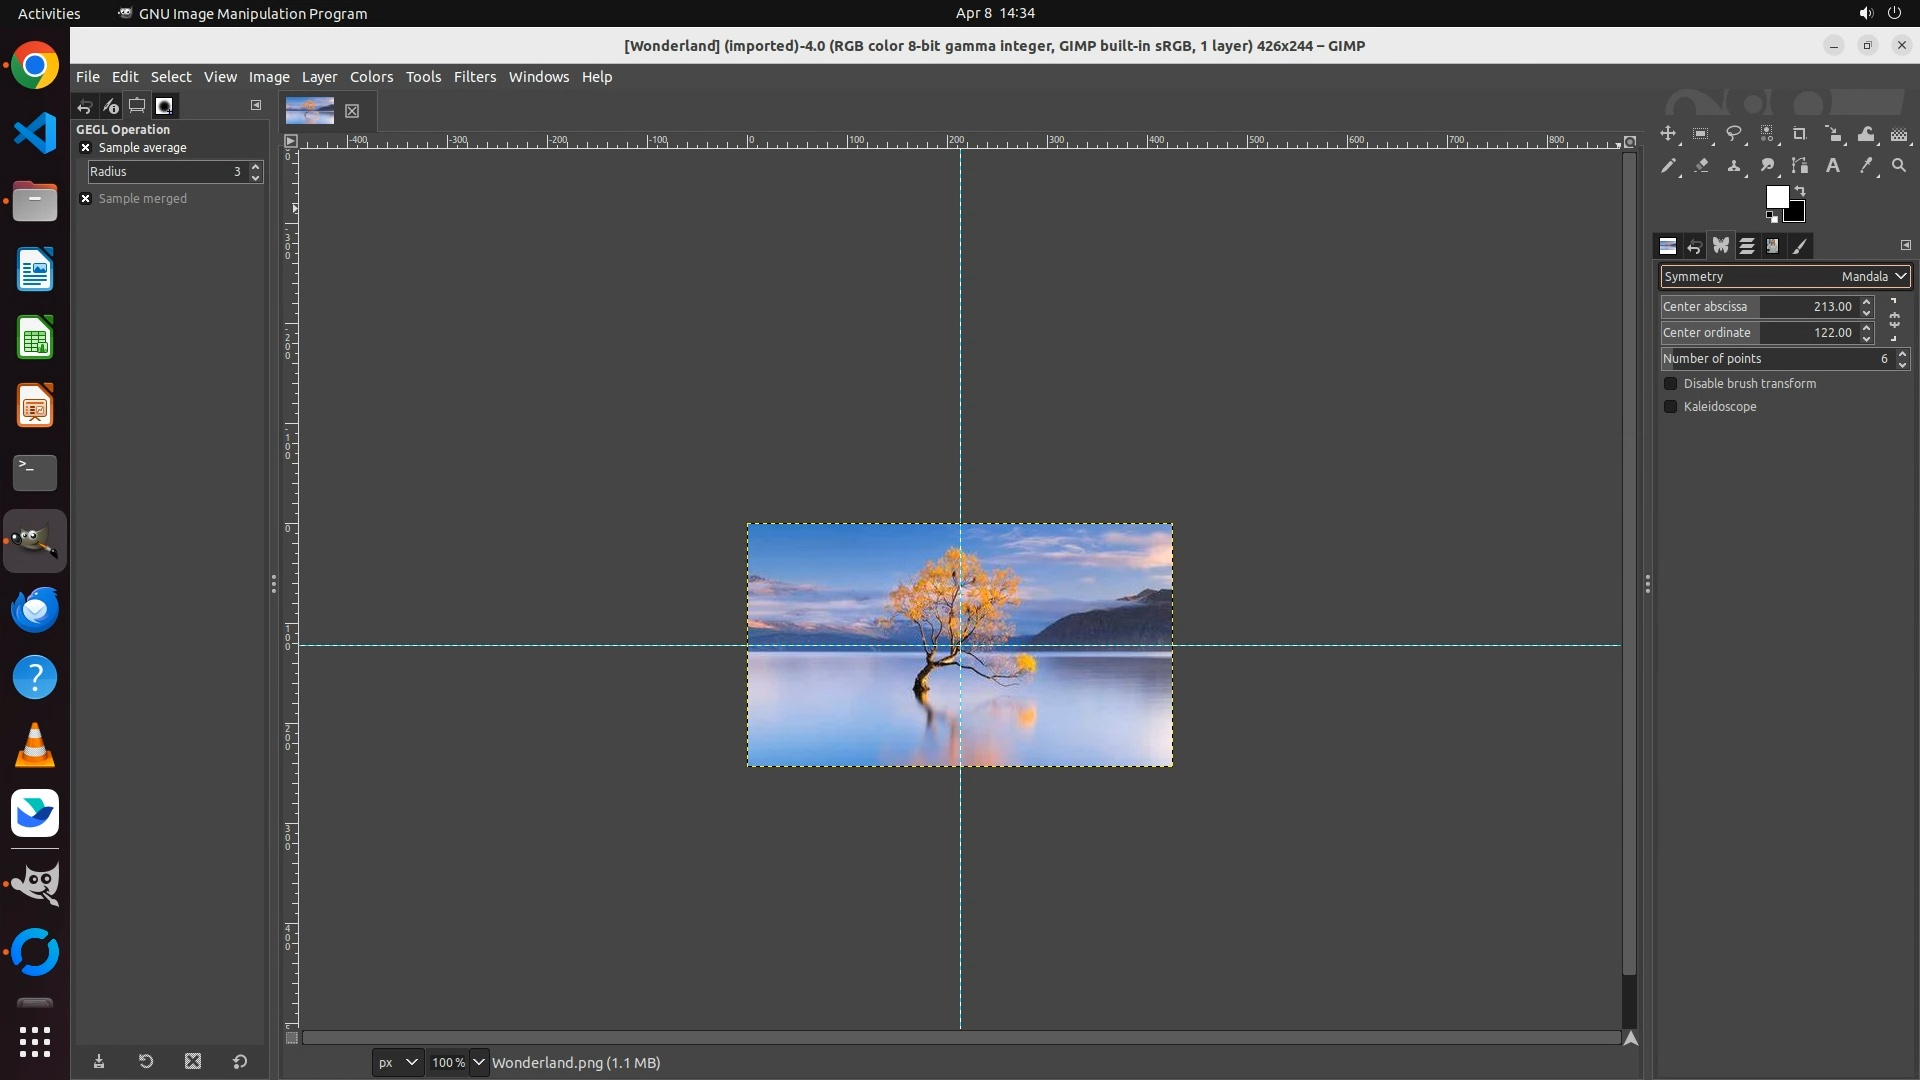Select the Free Select lasso tool
The image size is (1920, 1080).
(x=1734, y=134)
